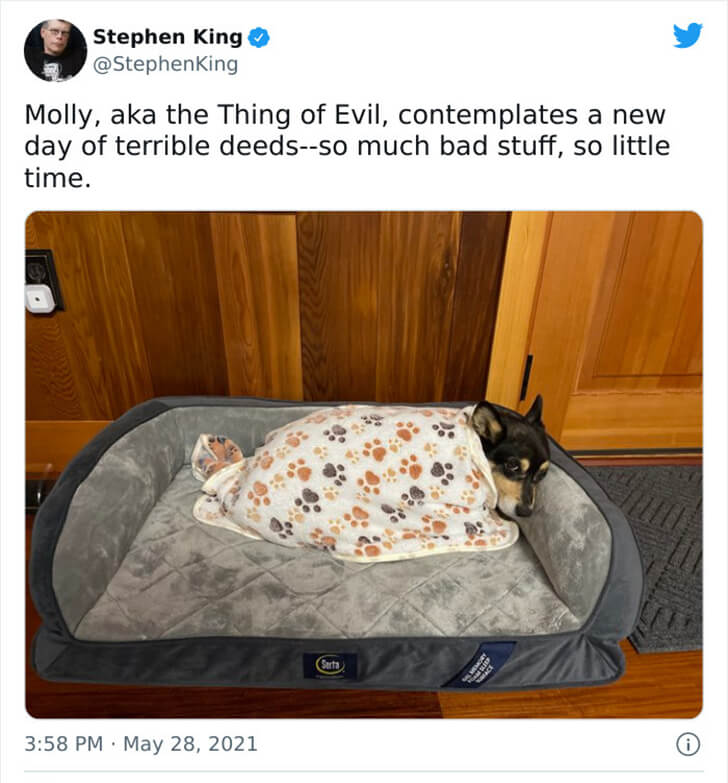
Task: Click the tweet text about Molly
Action: click(x=347, y=146)
